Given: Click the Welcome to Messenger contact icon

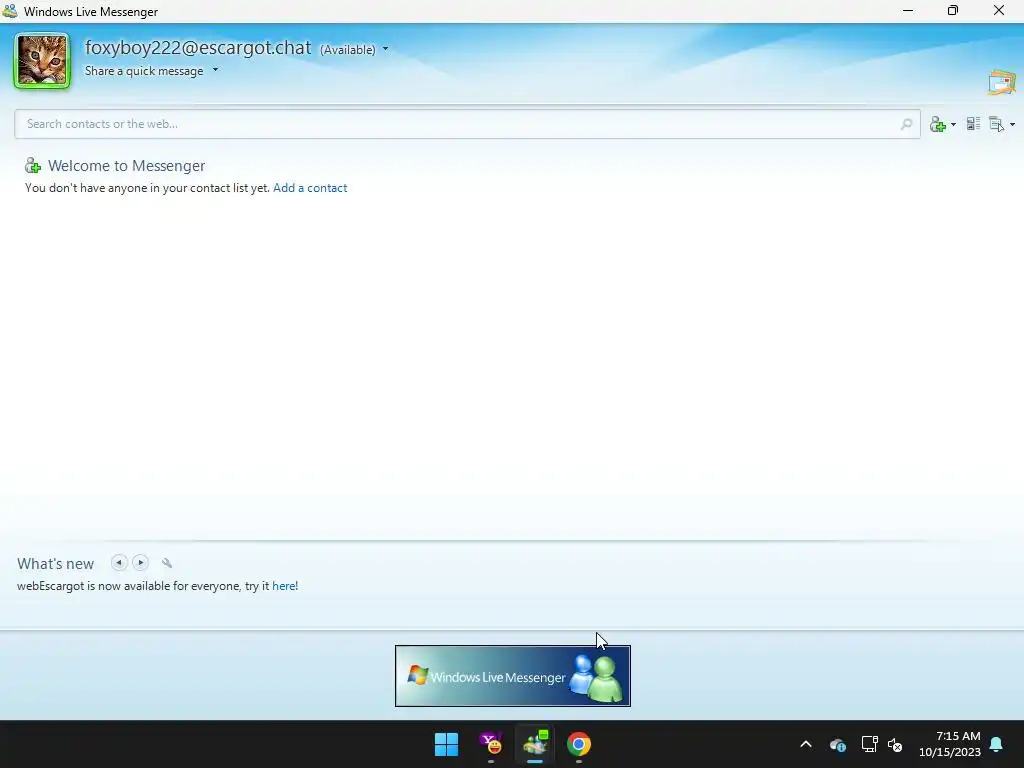Looking at the screenshot, I should click(x=33, y=166).
